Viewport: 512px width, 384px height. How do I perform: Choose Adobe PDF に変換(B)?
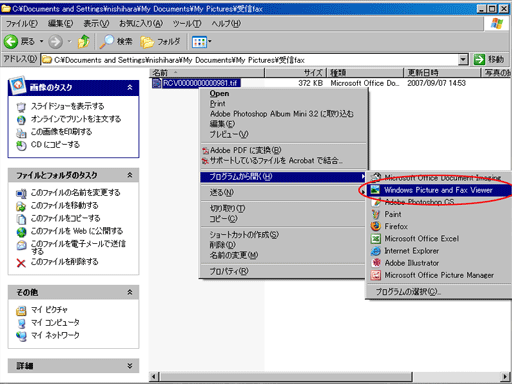284,150
